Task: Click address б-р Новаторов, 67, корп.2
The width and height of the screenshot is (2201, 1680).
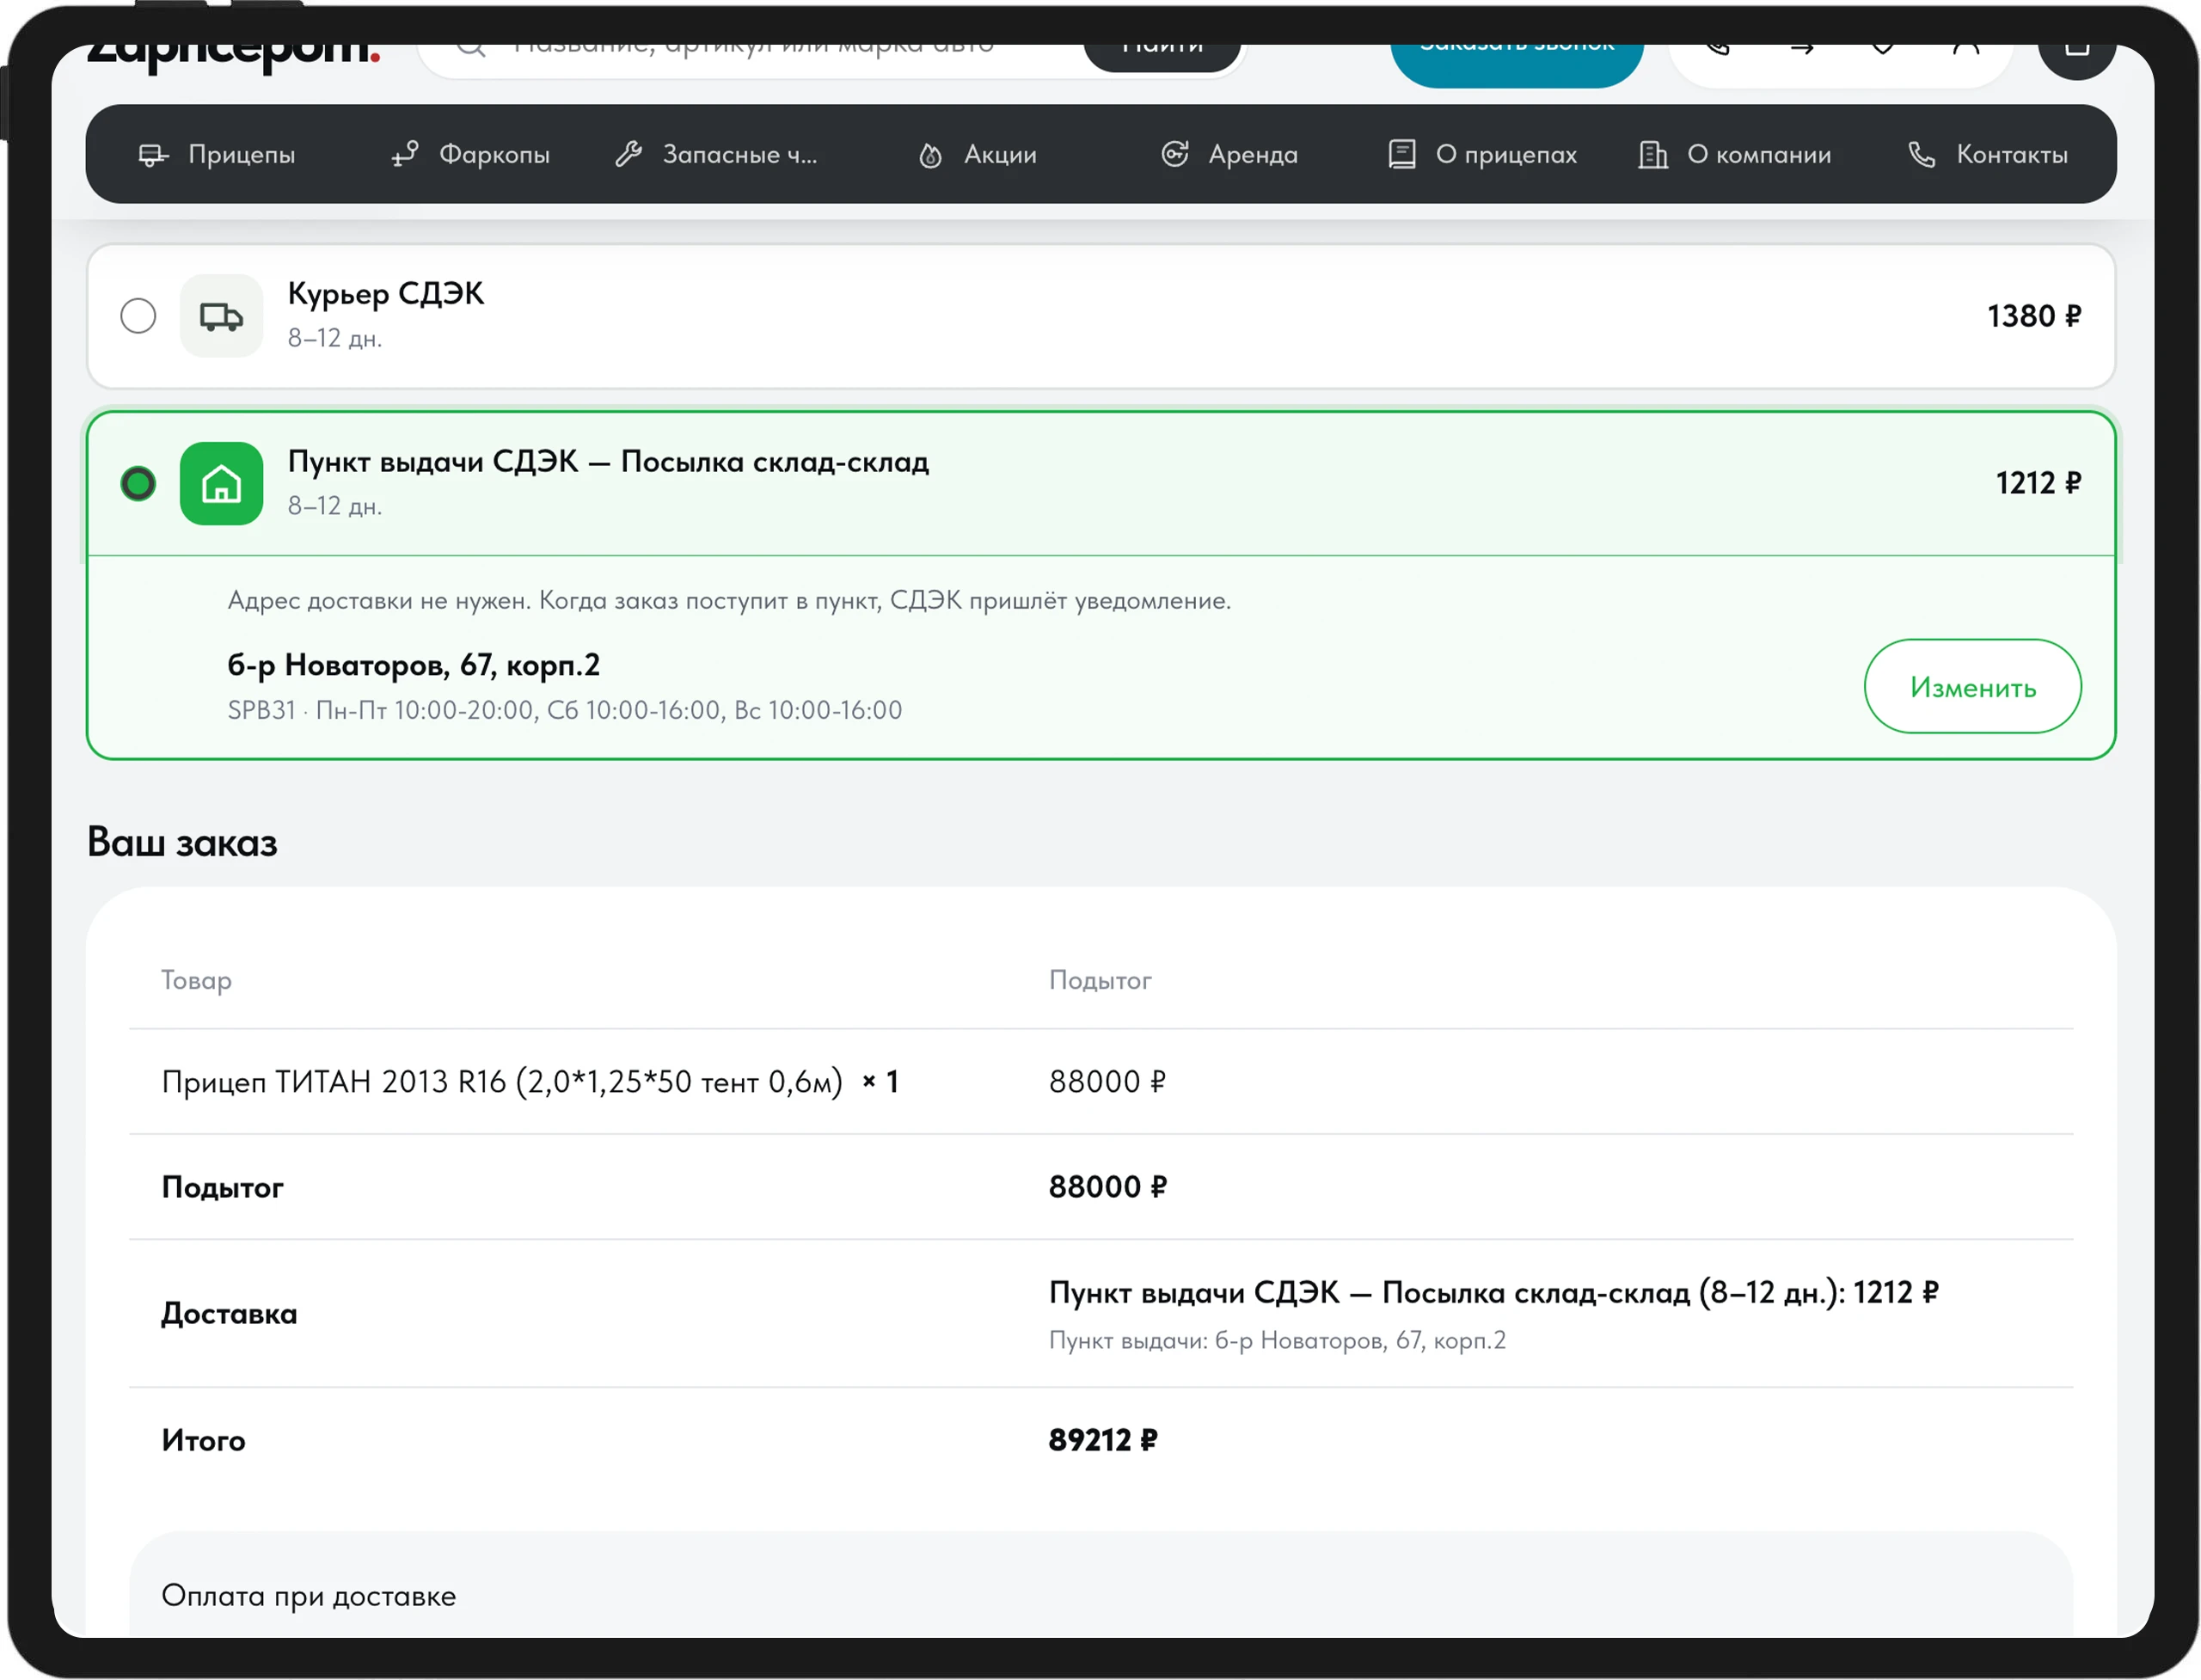Action: tap(413, 665)
